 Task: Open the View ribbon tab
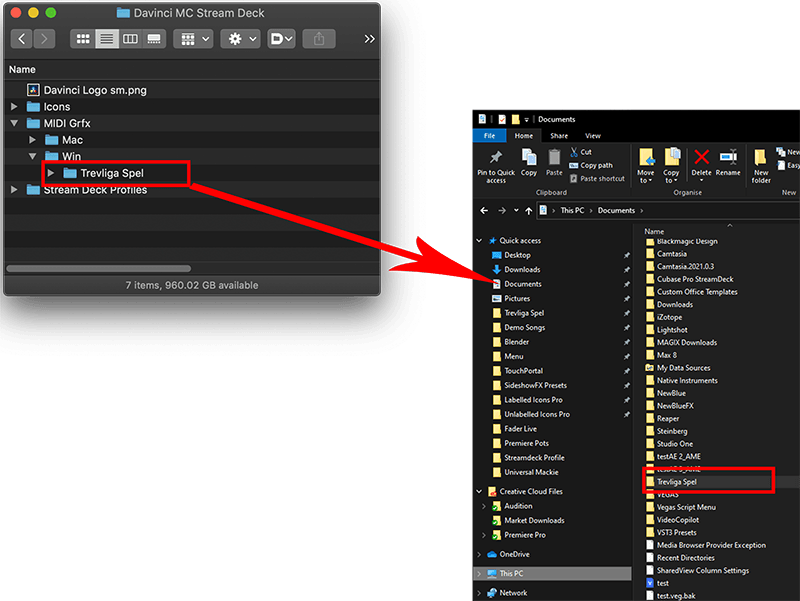click(x=592, y=136)
